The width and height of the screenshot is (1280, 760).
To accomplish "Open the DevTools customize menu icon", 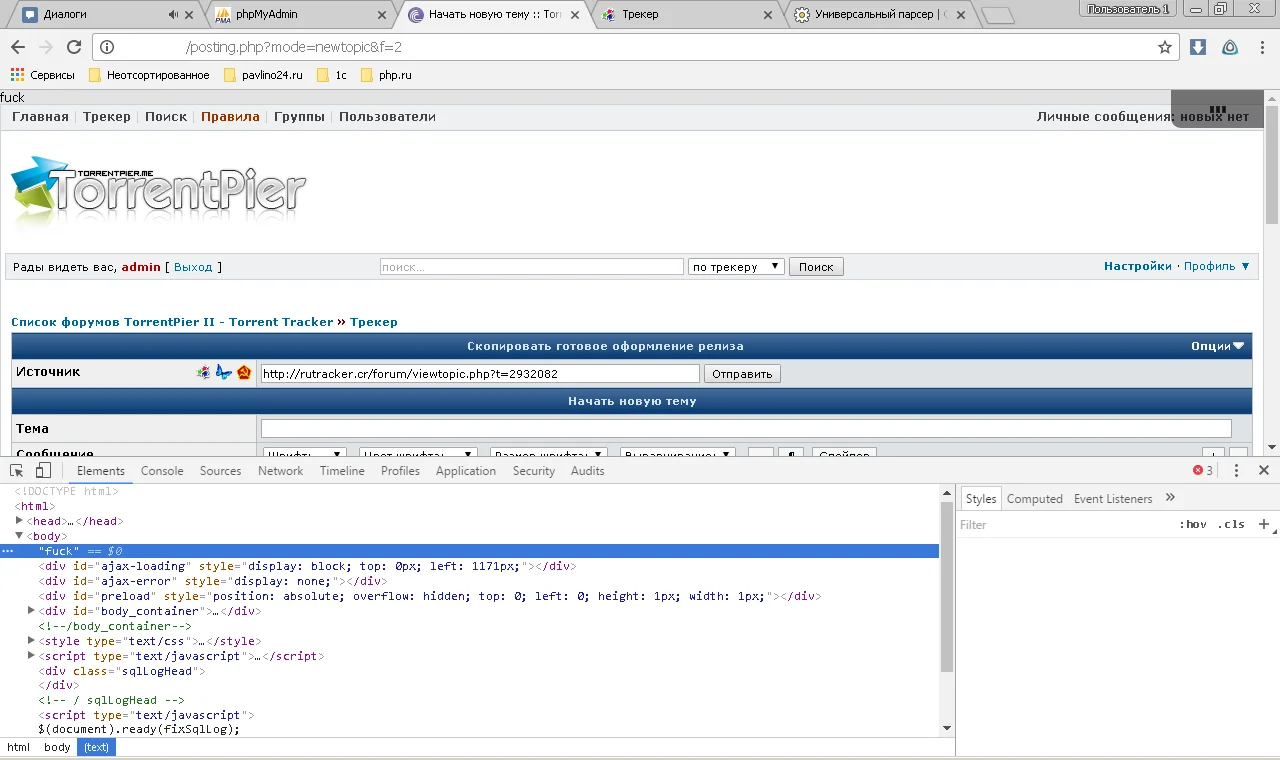I will (x=1236, y=470).
